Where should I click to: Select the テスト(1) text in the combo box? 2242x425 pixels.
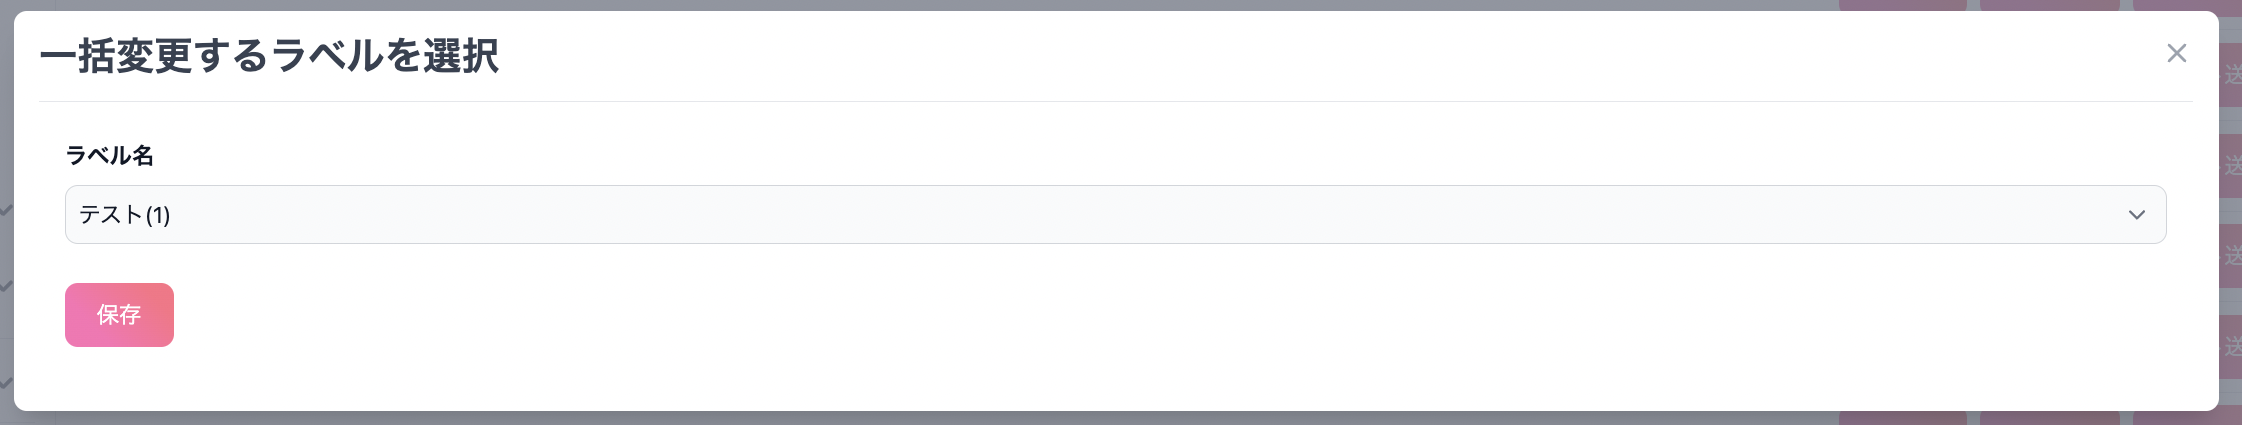(x=125, y=215)
